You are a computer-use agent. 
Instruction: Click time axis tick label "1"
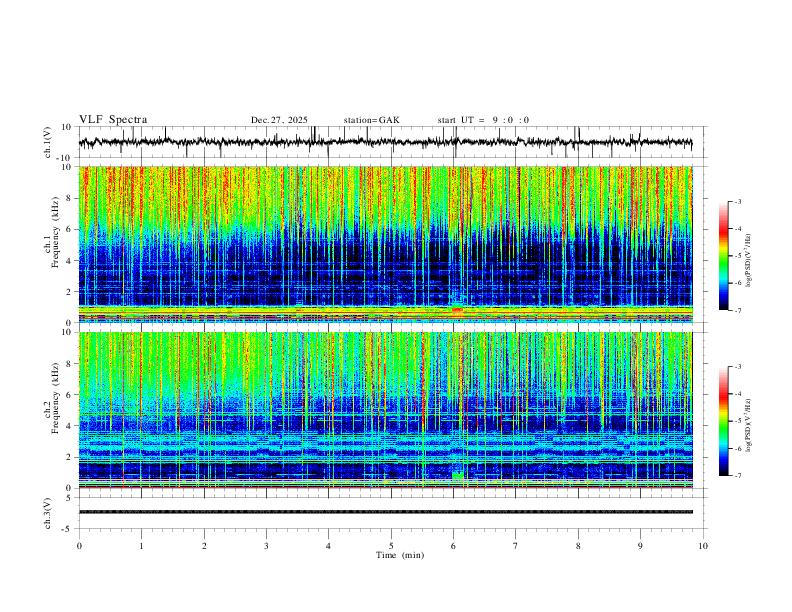click(x=141, y=546)
